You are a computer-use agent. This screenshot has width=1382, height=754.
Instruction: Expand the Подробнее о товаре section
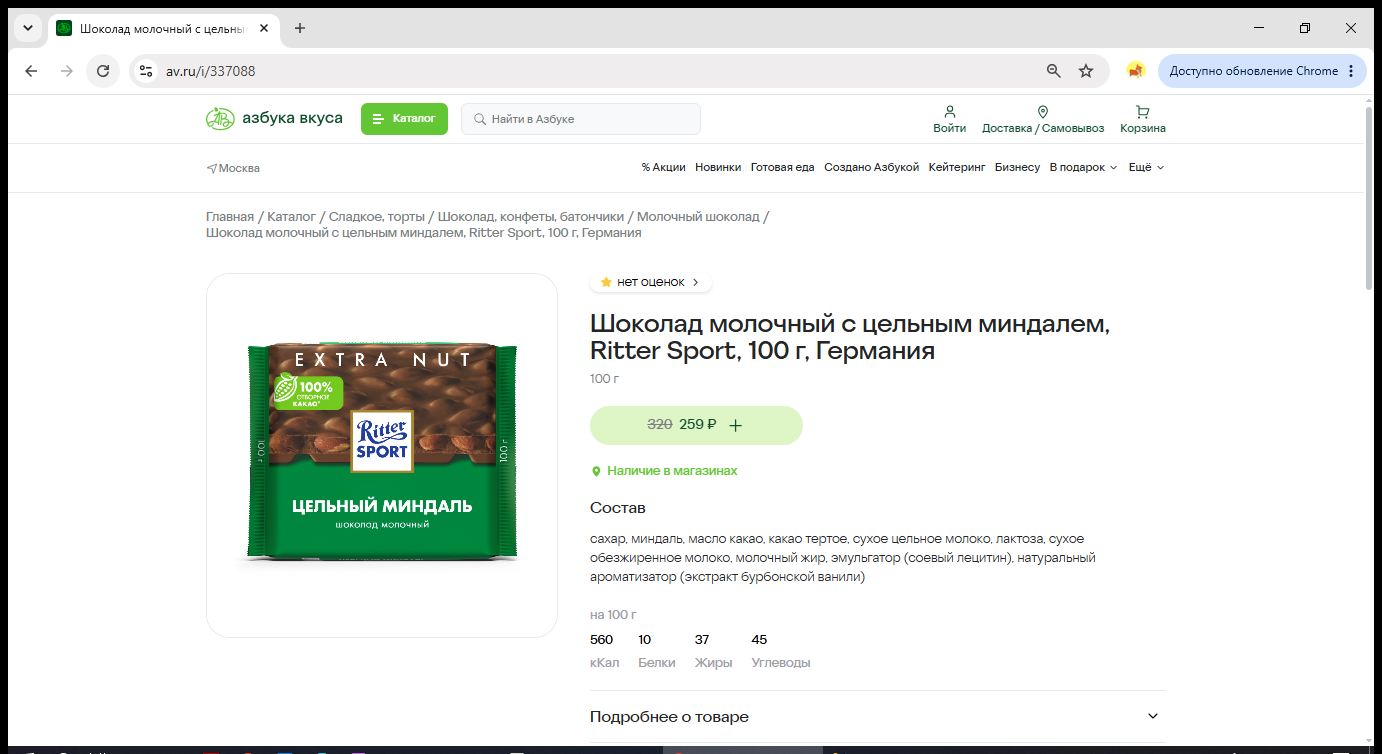878,717
